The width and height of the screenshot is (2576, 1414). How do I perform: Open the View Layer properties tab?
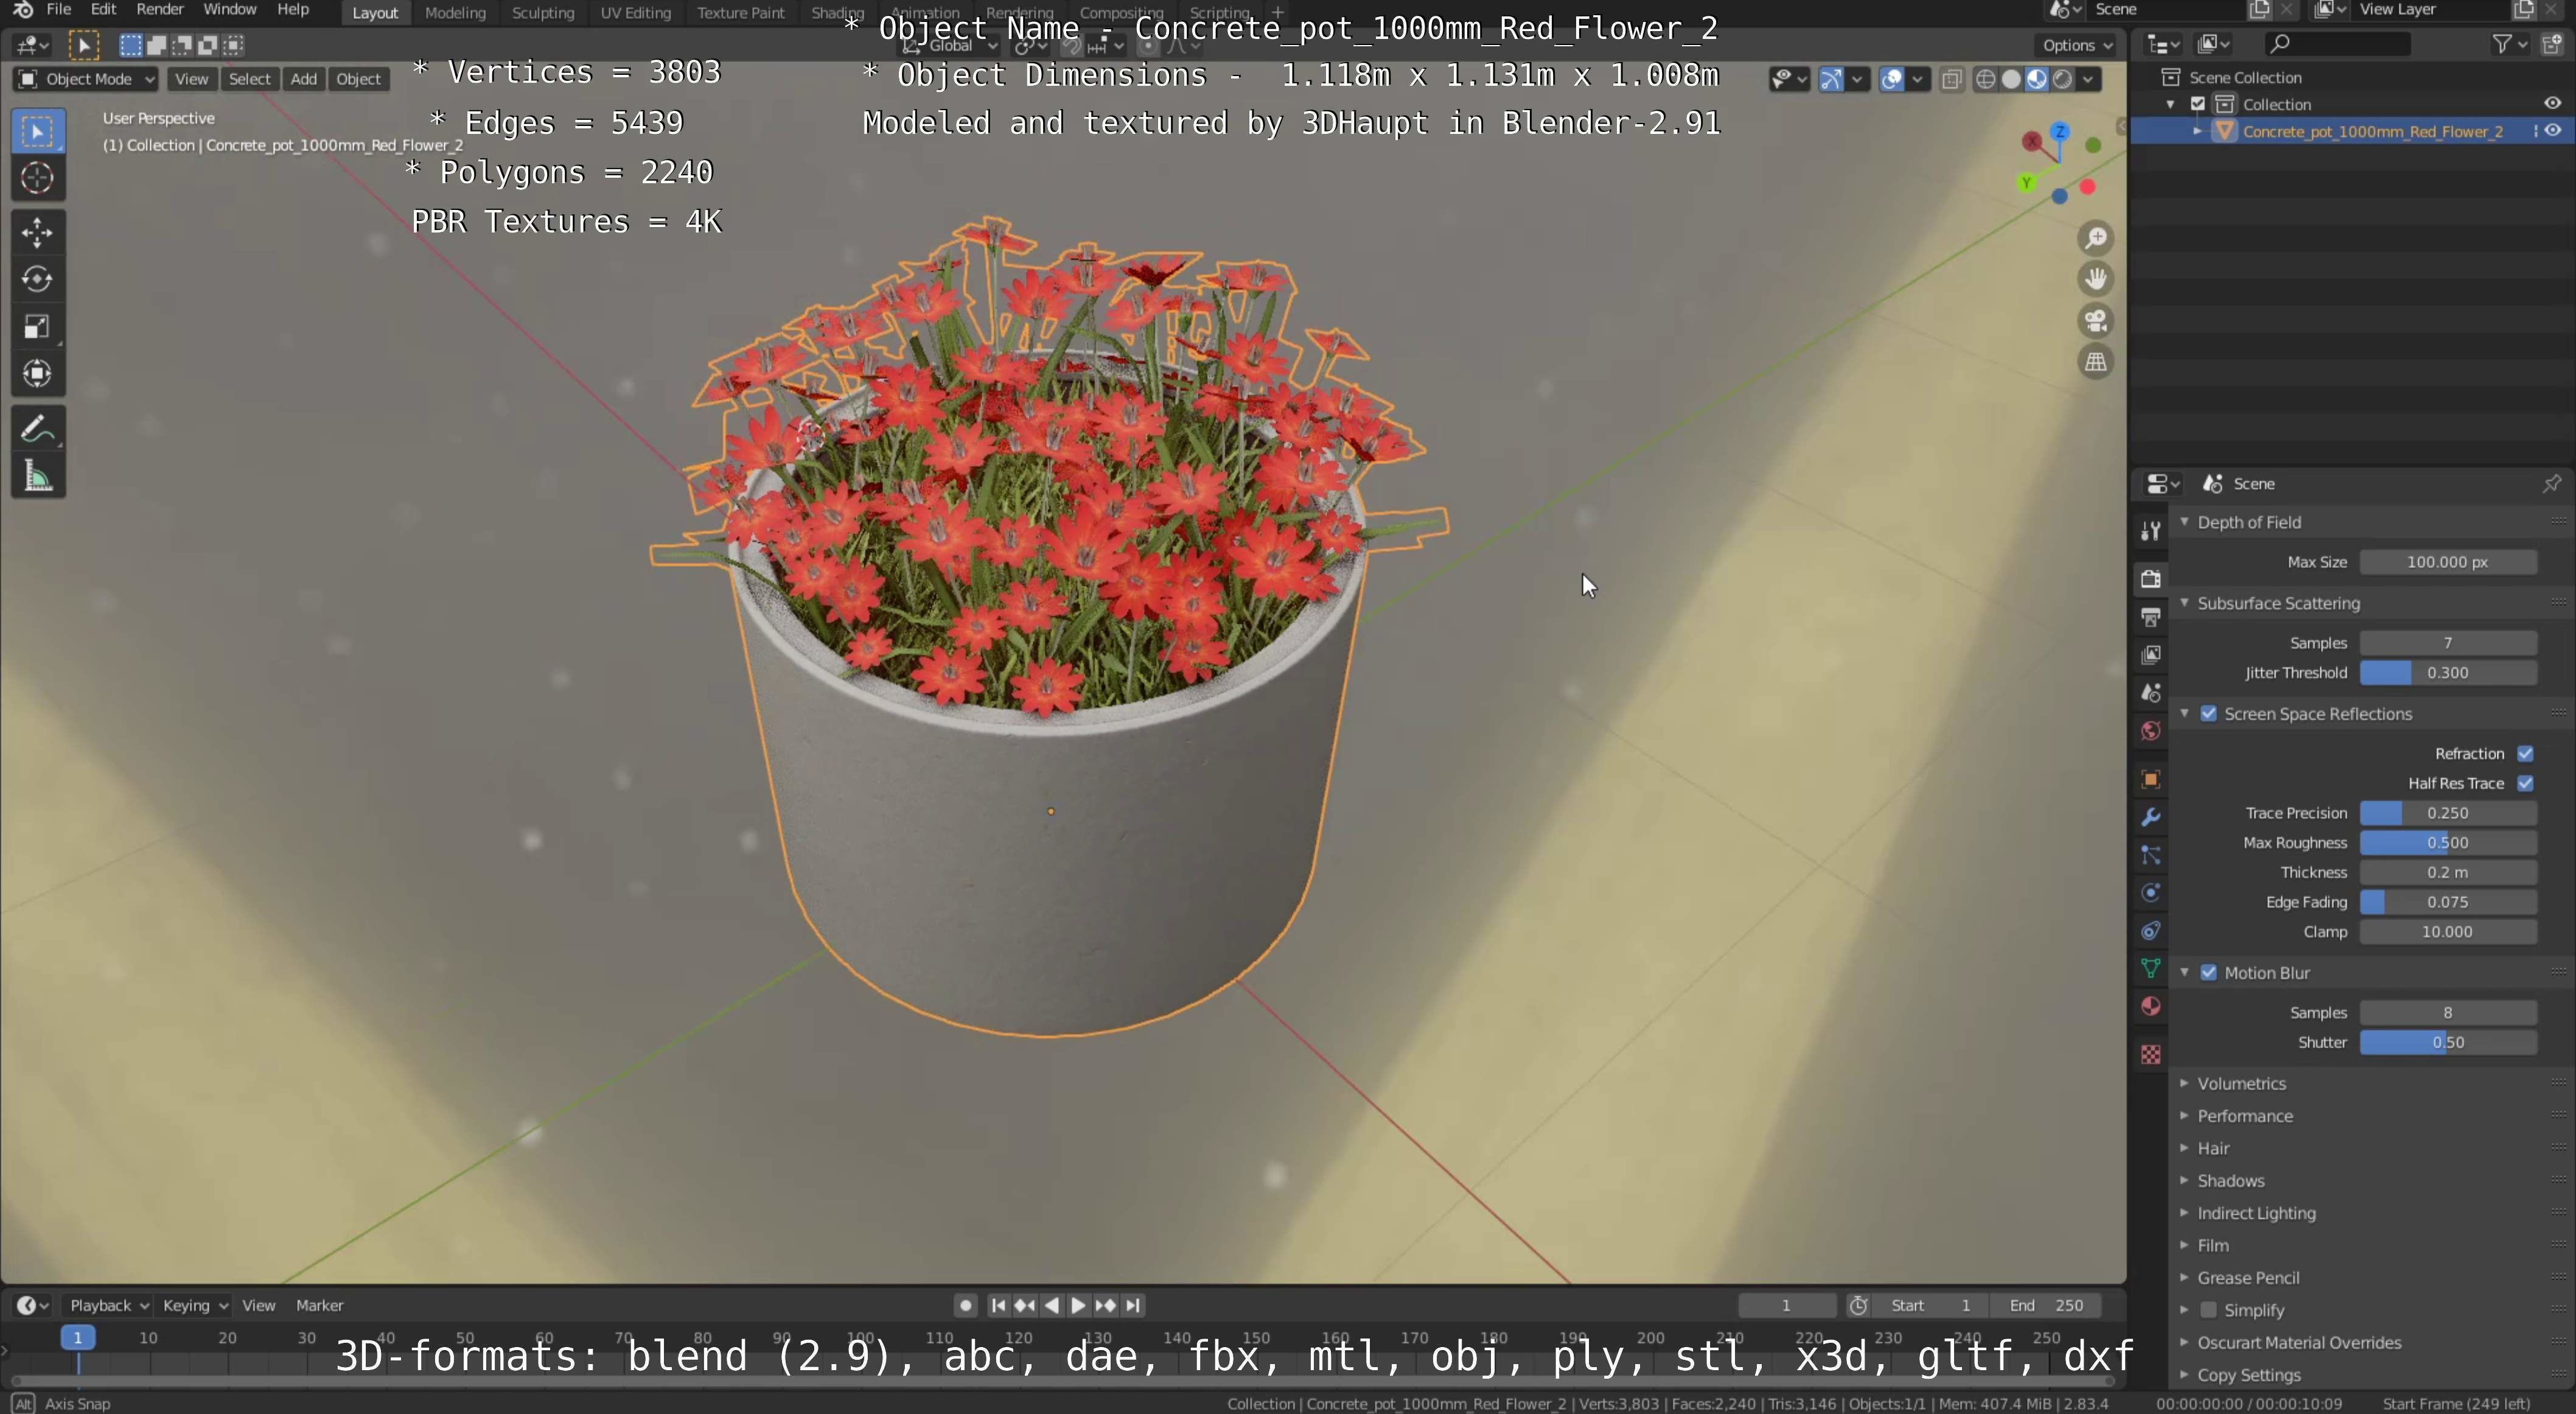tap(2150, 655)
